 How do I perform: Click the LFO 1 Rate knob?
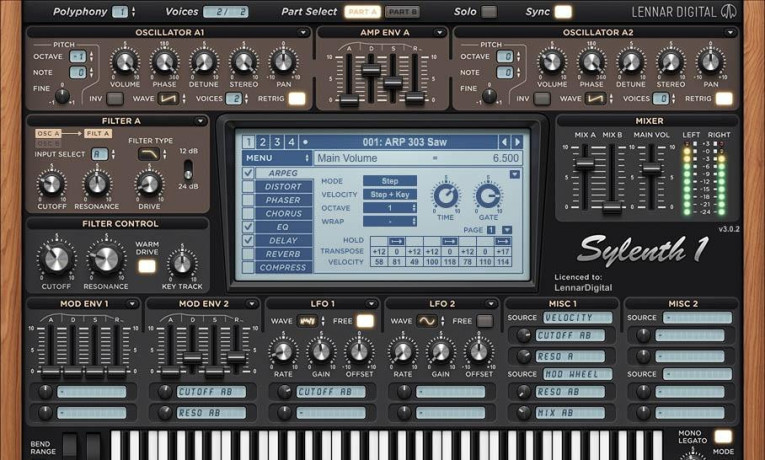pyautogui.click(x=283, y=352)
